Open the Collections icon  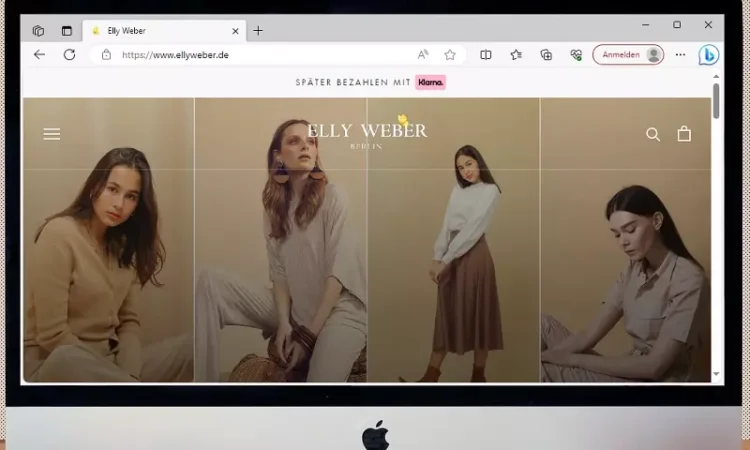(546, 55)
